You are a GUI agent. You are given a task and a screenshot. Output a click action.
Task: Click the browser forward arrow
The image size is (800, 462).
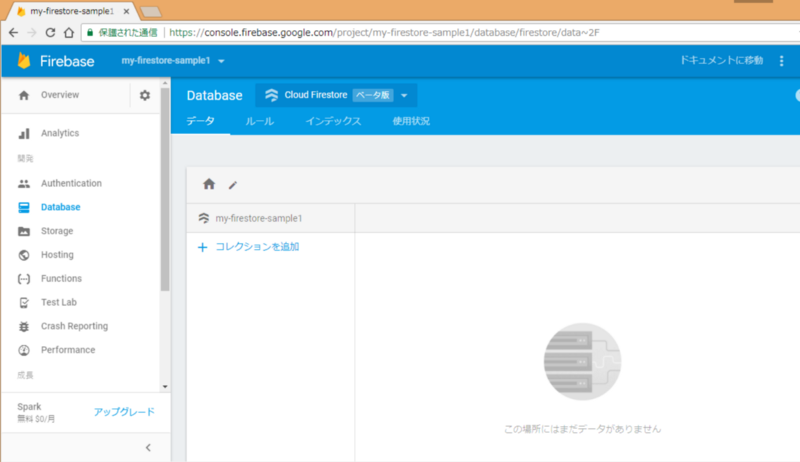pos(32,33)
